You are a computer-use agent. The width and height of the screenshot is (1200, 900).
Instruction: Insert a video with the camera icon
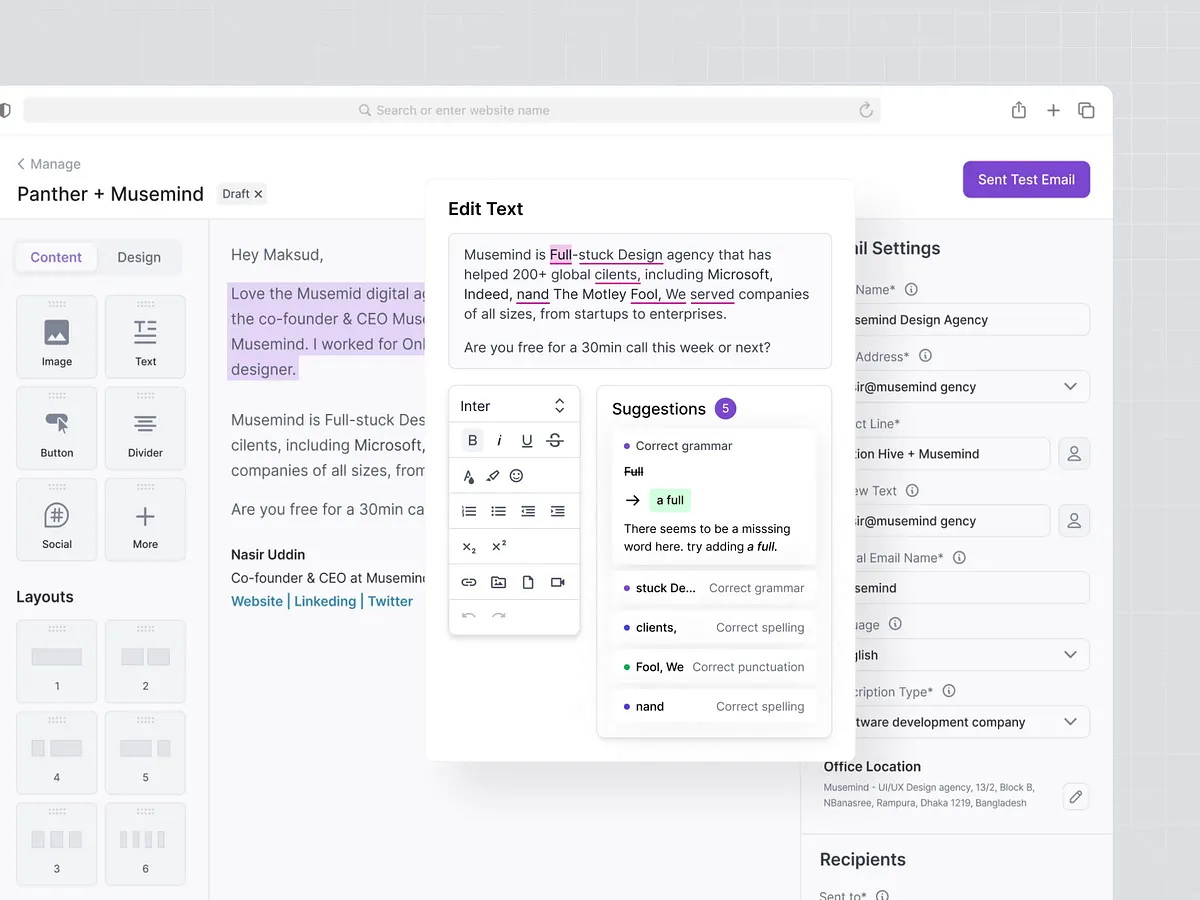pos(558,582)
